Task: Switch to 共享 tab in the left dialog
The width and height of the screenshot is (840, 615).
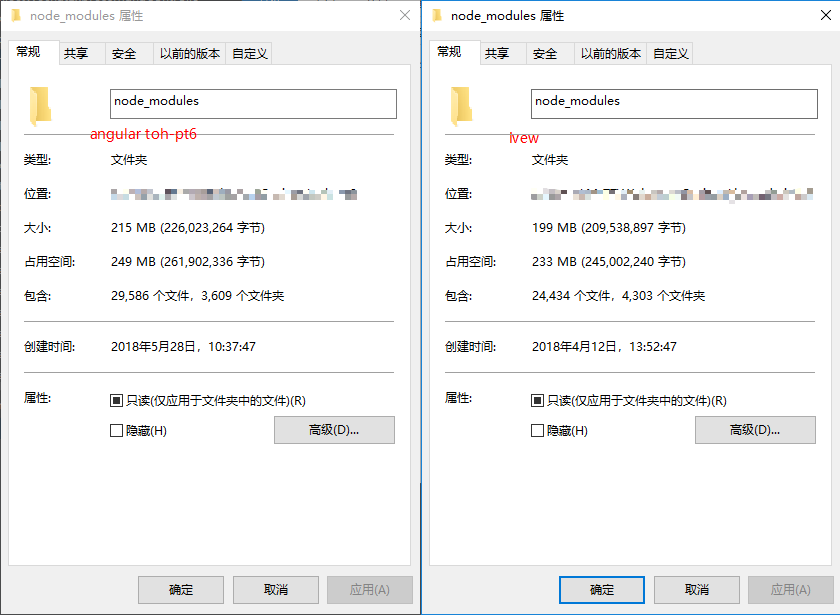Action: [x=76, y=54]
